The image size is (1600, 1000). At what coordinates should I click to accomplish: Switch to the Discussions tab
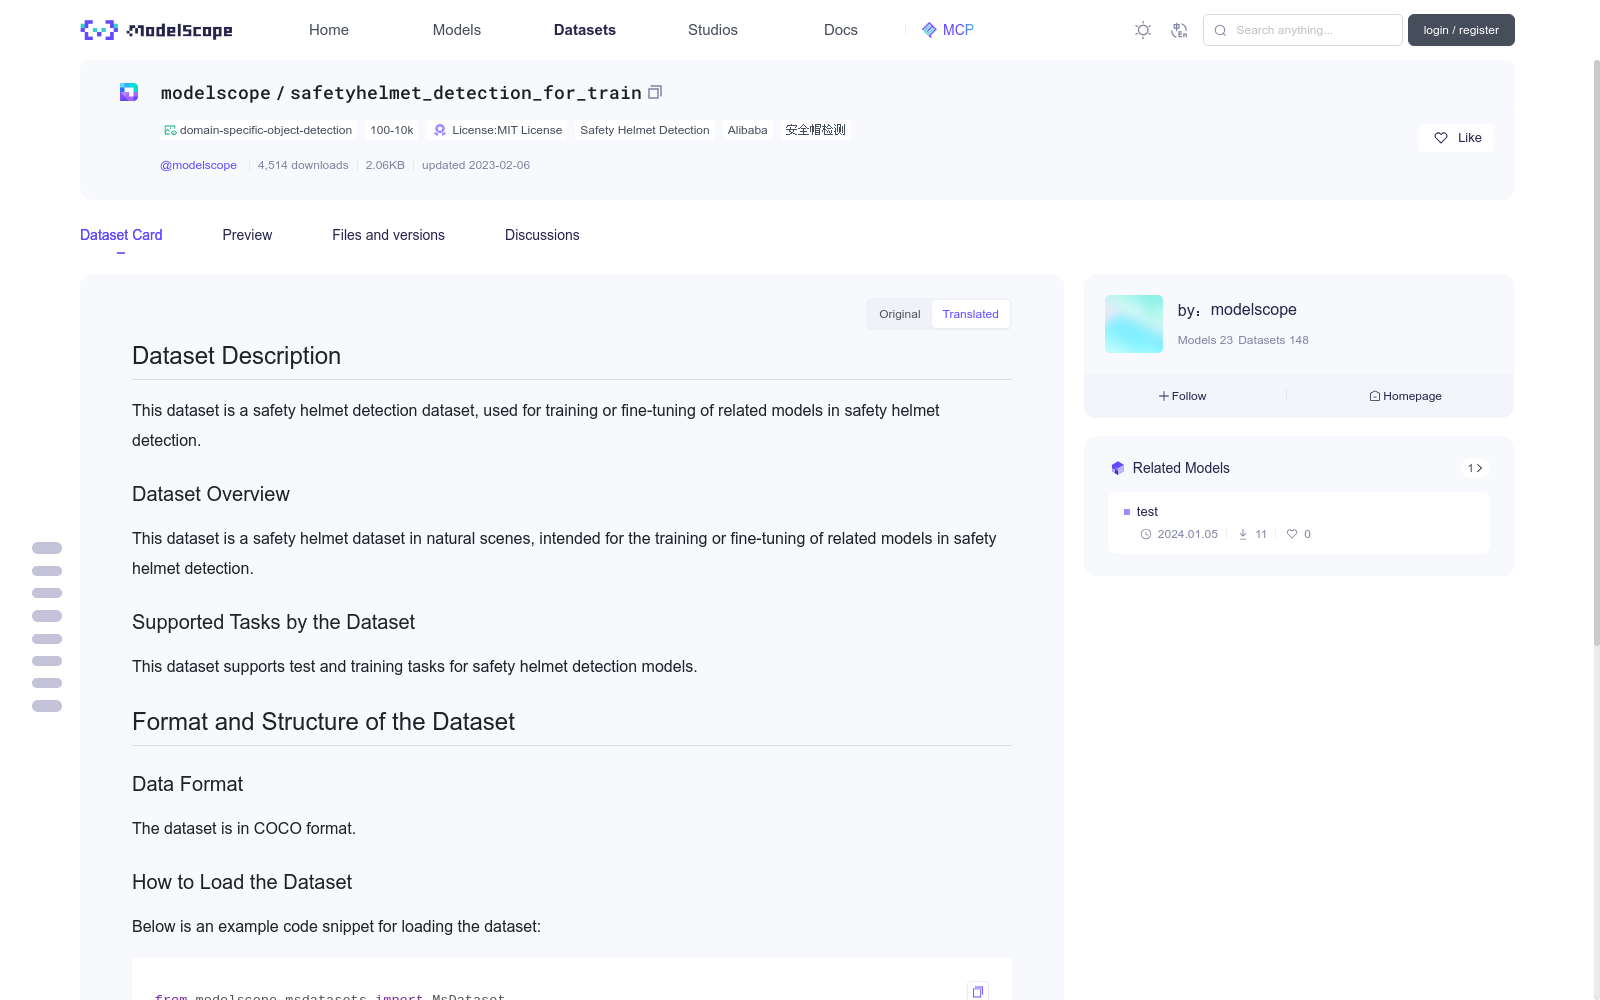[x=542, y=235]
